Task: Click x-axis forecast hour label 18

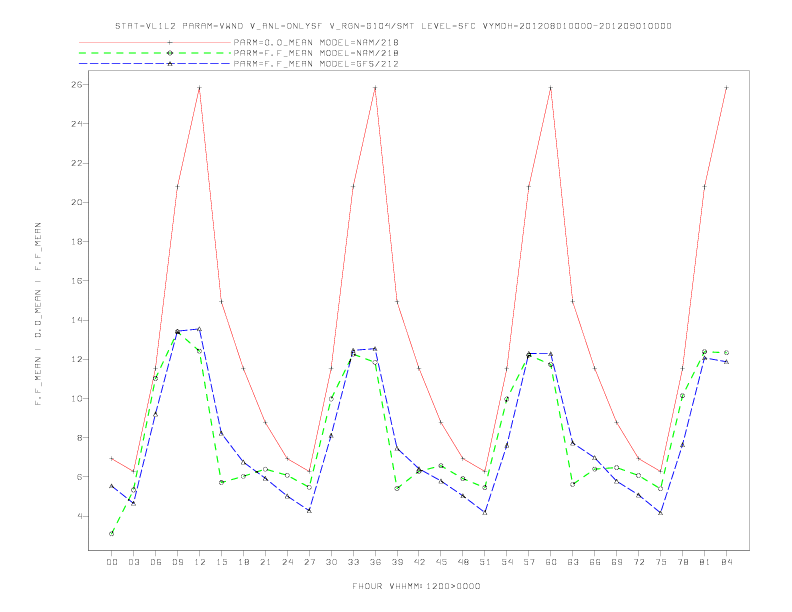Action: 243,562
